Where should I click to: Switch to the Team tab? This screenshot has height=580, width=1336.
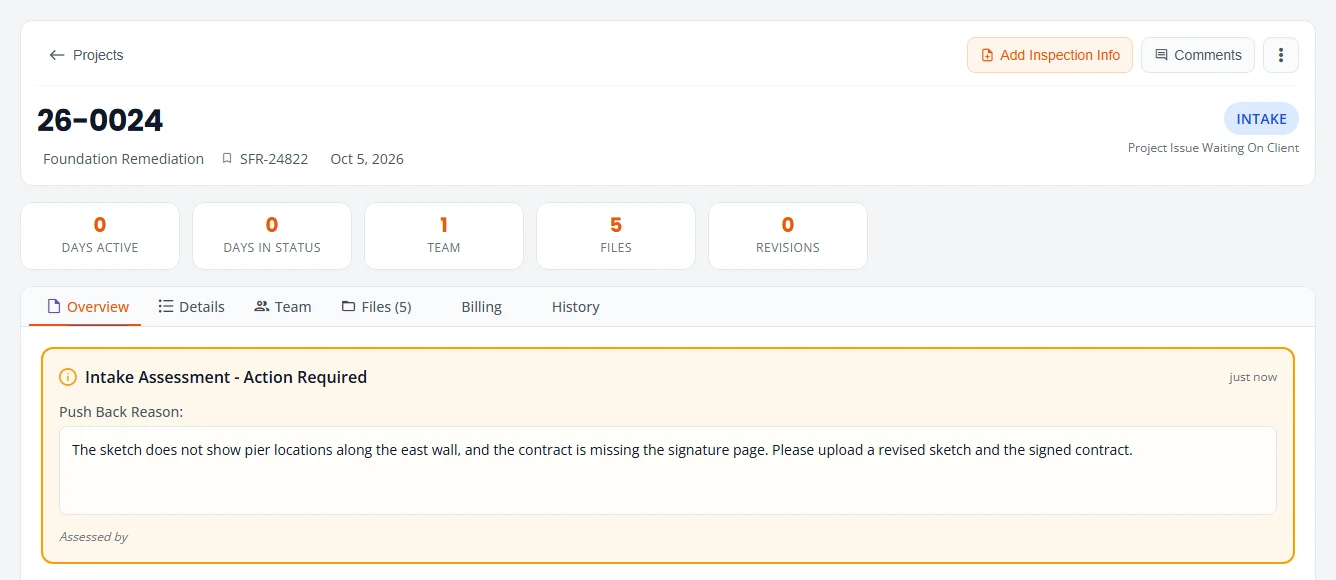click(283, 307)
